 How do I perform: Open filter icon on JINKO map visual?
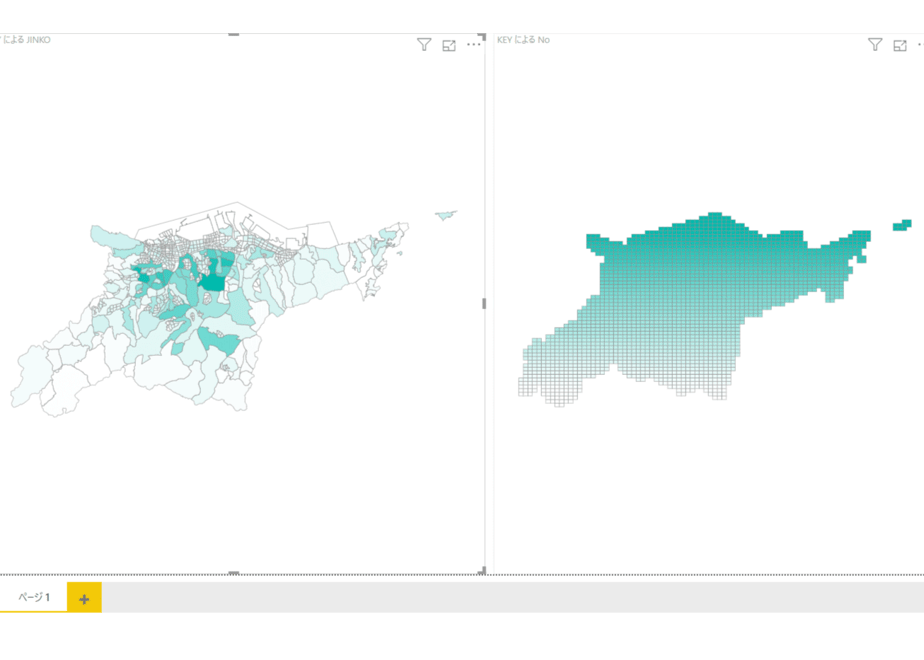pos(424,45)
